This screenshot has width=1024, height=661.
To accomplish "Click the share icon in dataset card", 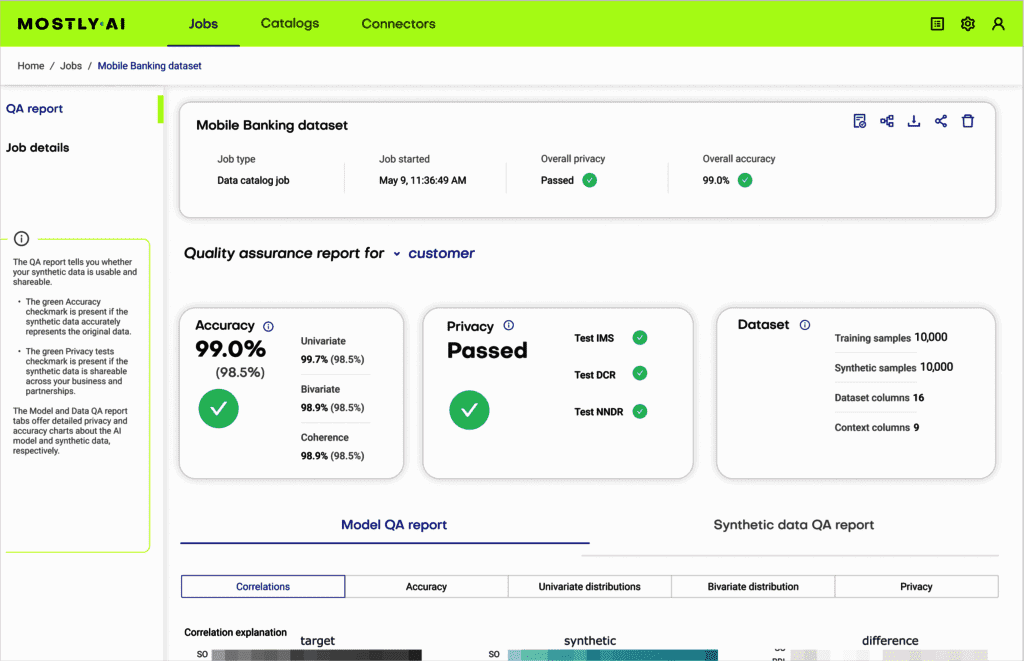I will point(940,121).
